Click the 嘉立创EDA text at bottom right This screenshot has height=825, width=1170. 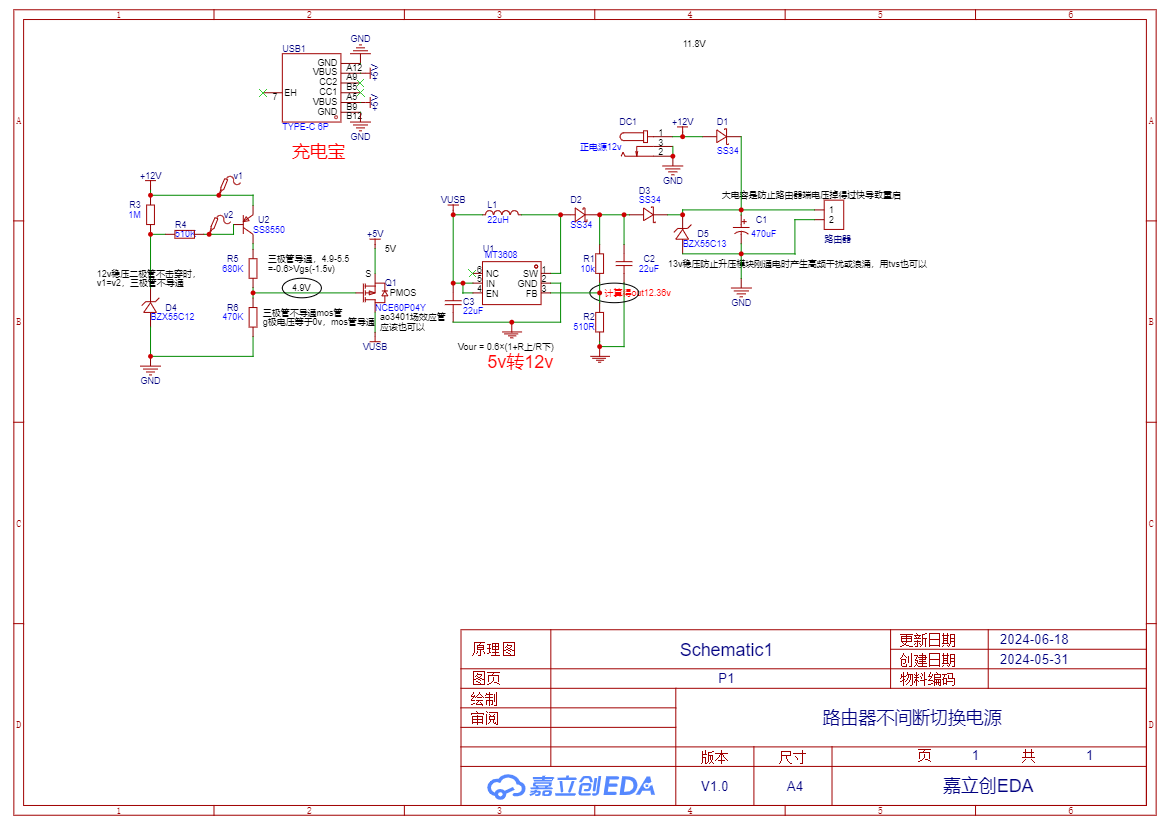[x=988, y=786]
